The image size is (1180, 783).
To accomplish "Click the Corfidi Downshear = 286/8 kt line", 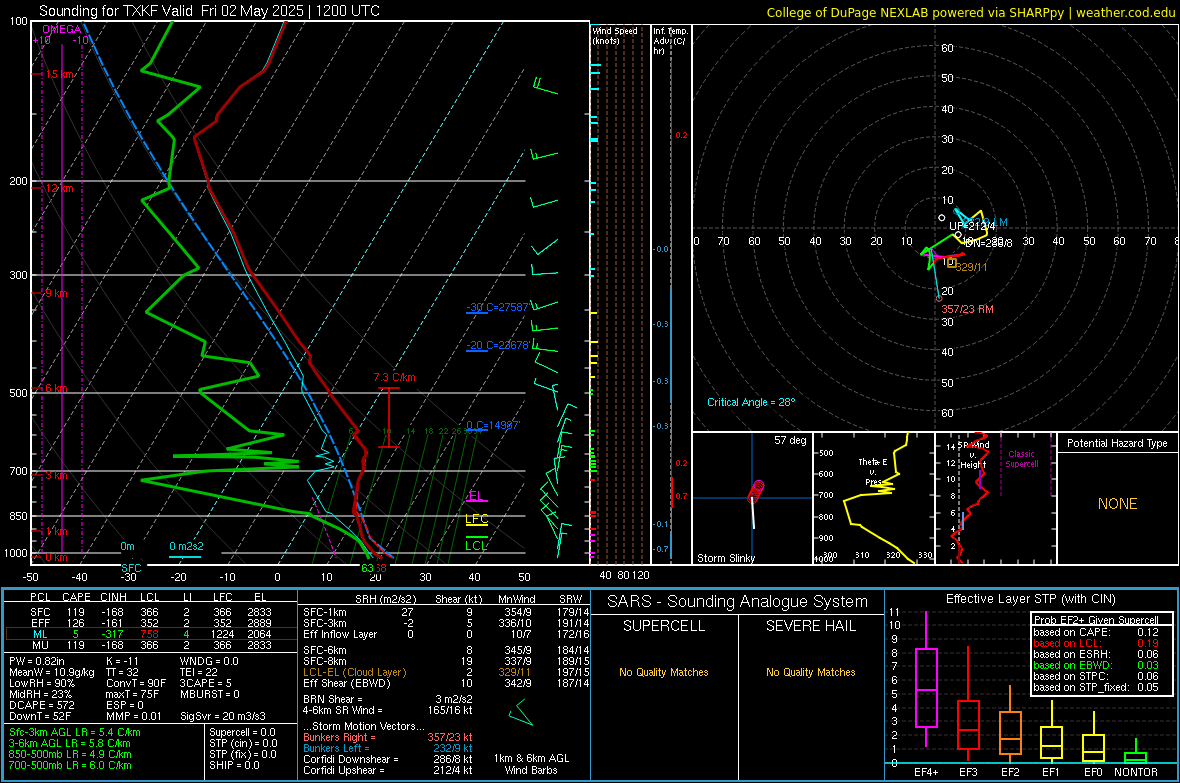I will click(x=388, y=759).
